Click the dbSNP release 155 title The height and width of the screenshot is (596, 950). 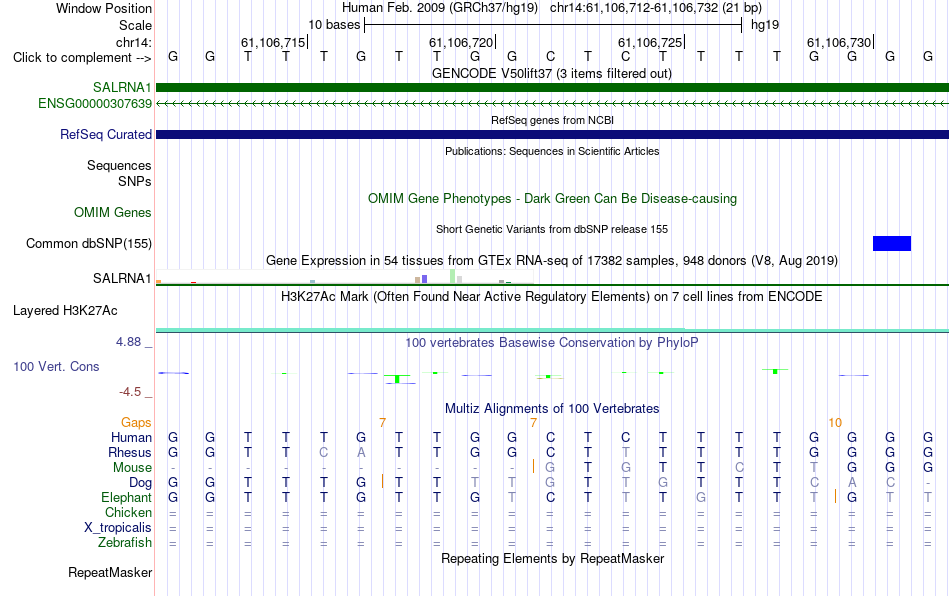[552, 230]
